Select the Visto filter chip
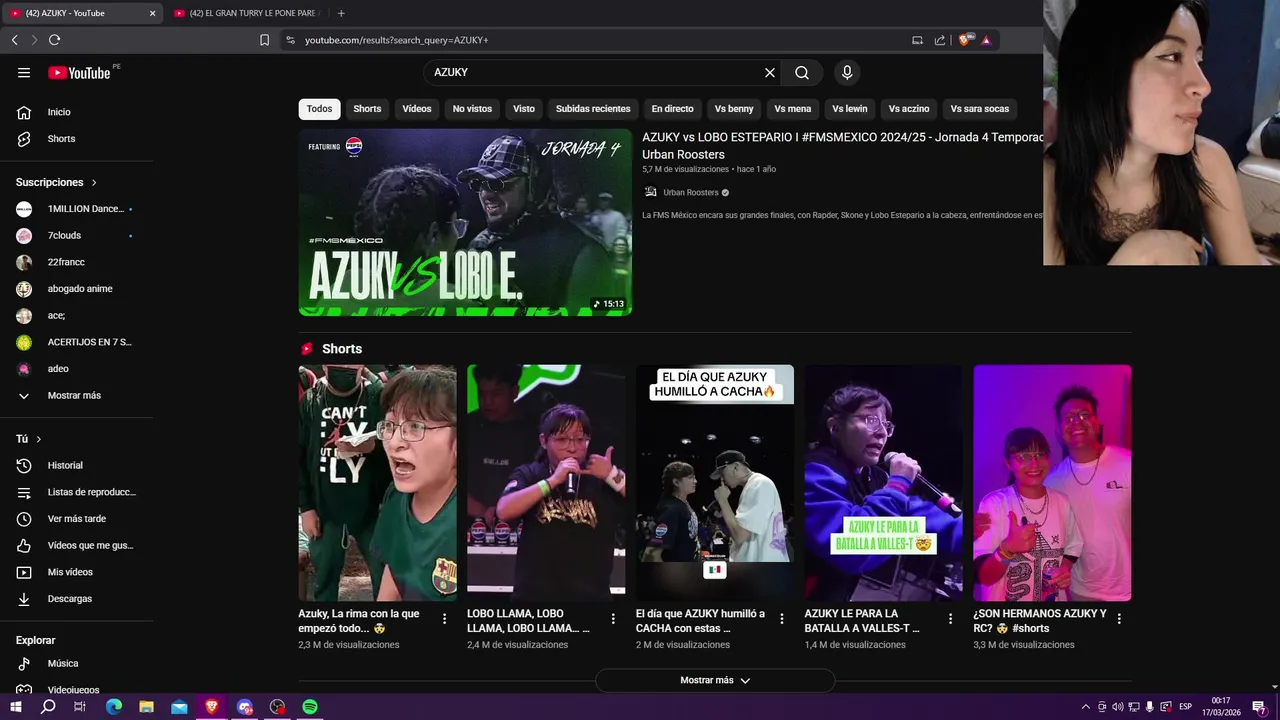The image size is (1280, 720). pyautogui.click(x=524, y=109)
